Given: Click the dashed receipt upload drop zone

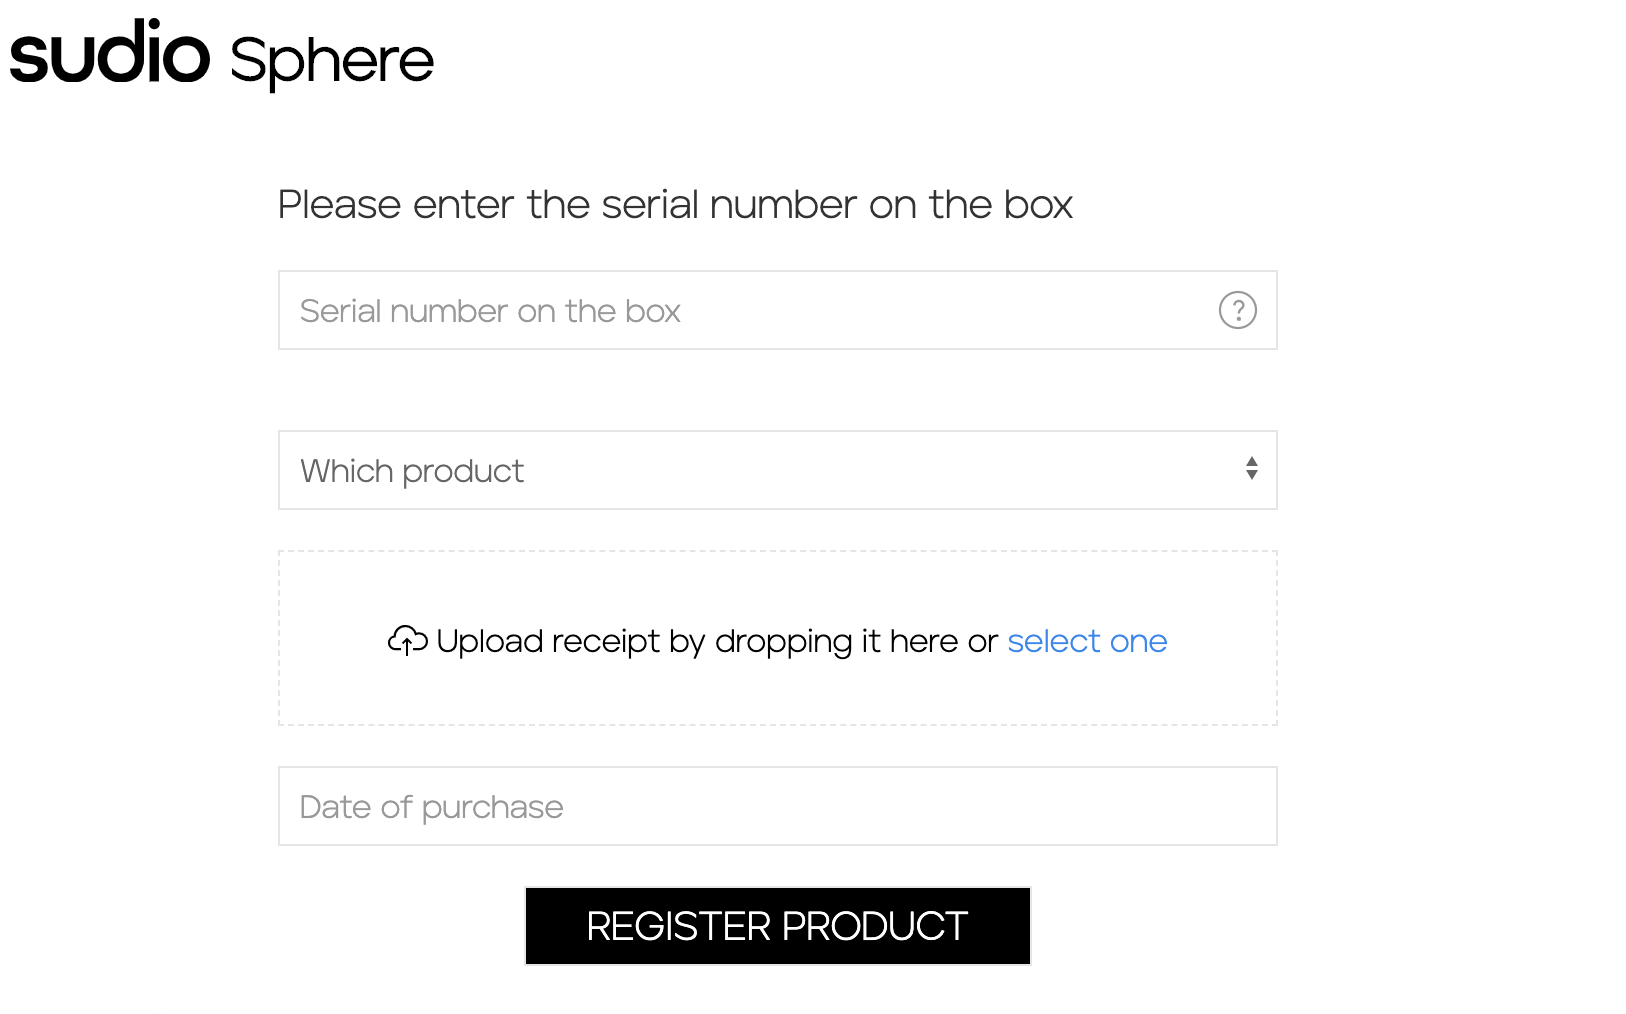Looking at the screenshot, I should [x=777, y=638].
